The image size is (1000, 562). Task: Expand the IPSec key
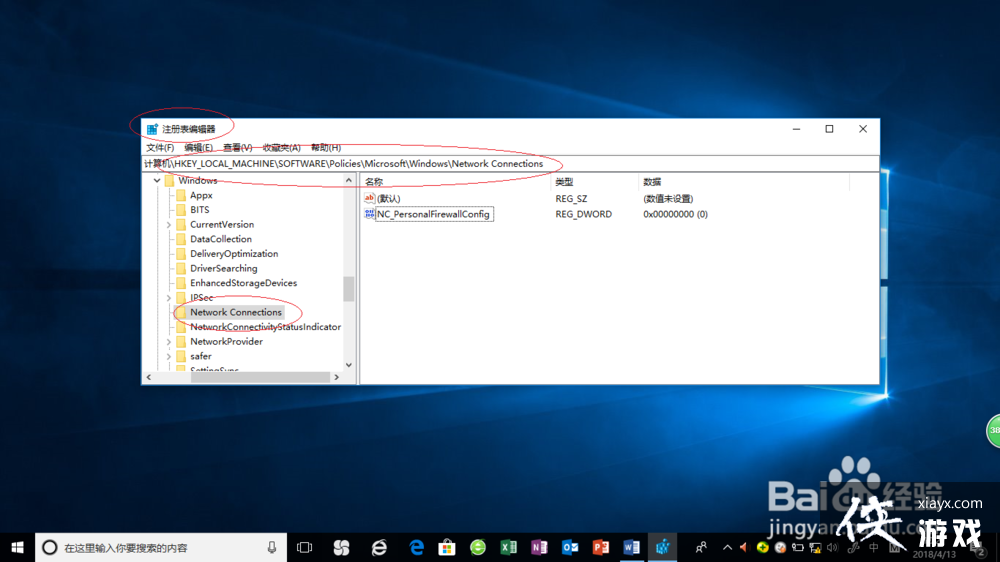pyautogui.click(x=169, y=298)
